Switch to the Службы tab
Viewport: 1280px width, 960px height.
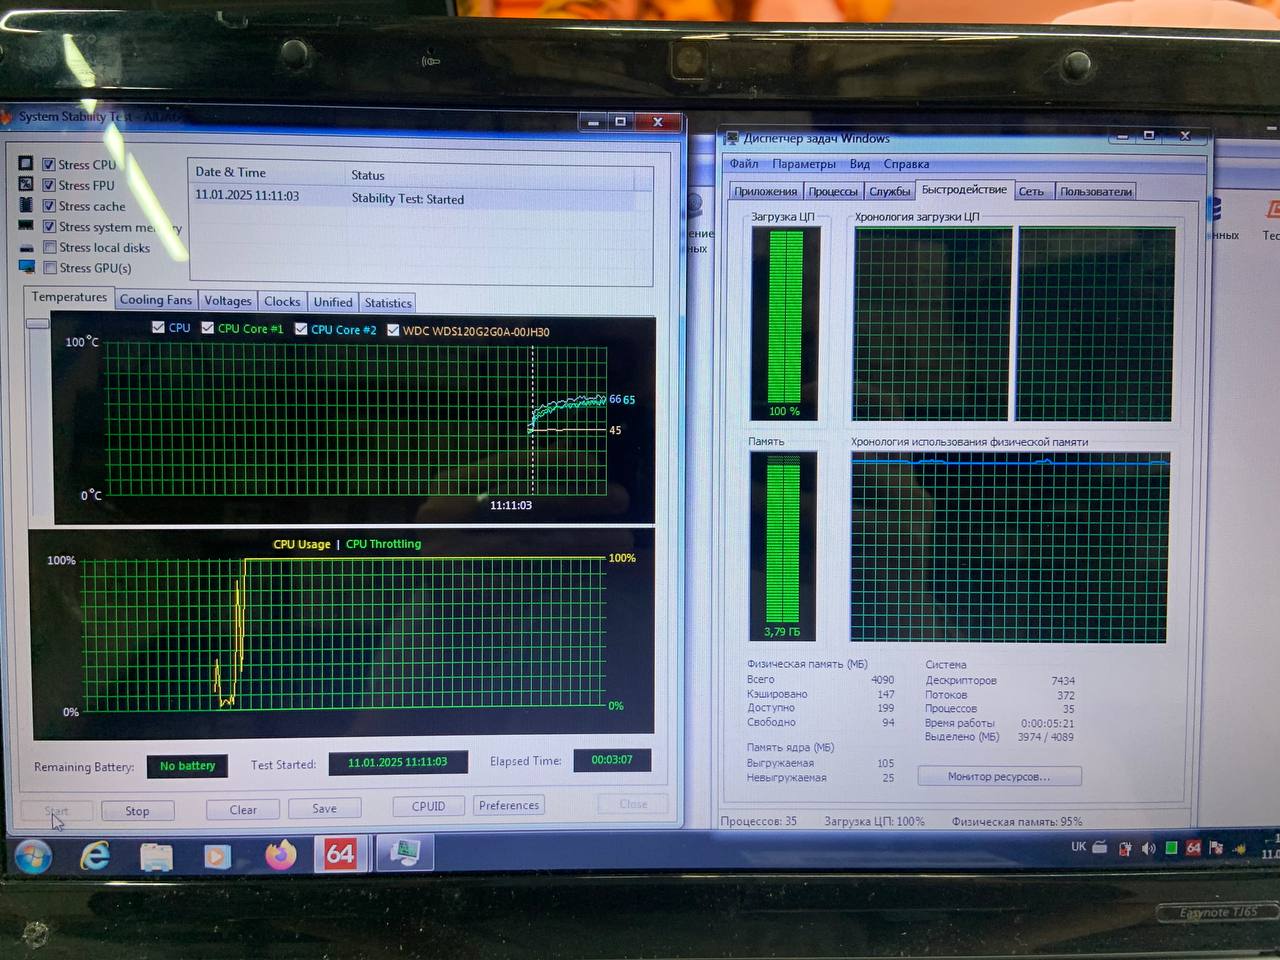point(889,191)
